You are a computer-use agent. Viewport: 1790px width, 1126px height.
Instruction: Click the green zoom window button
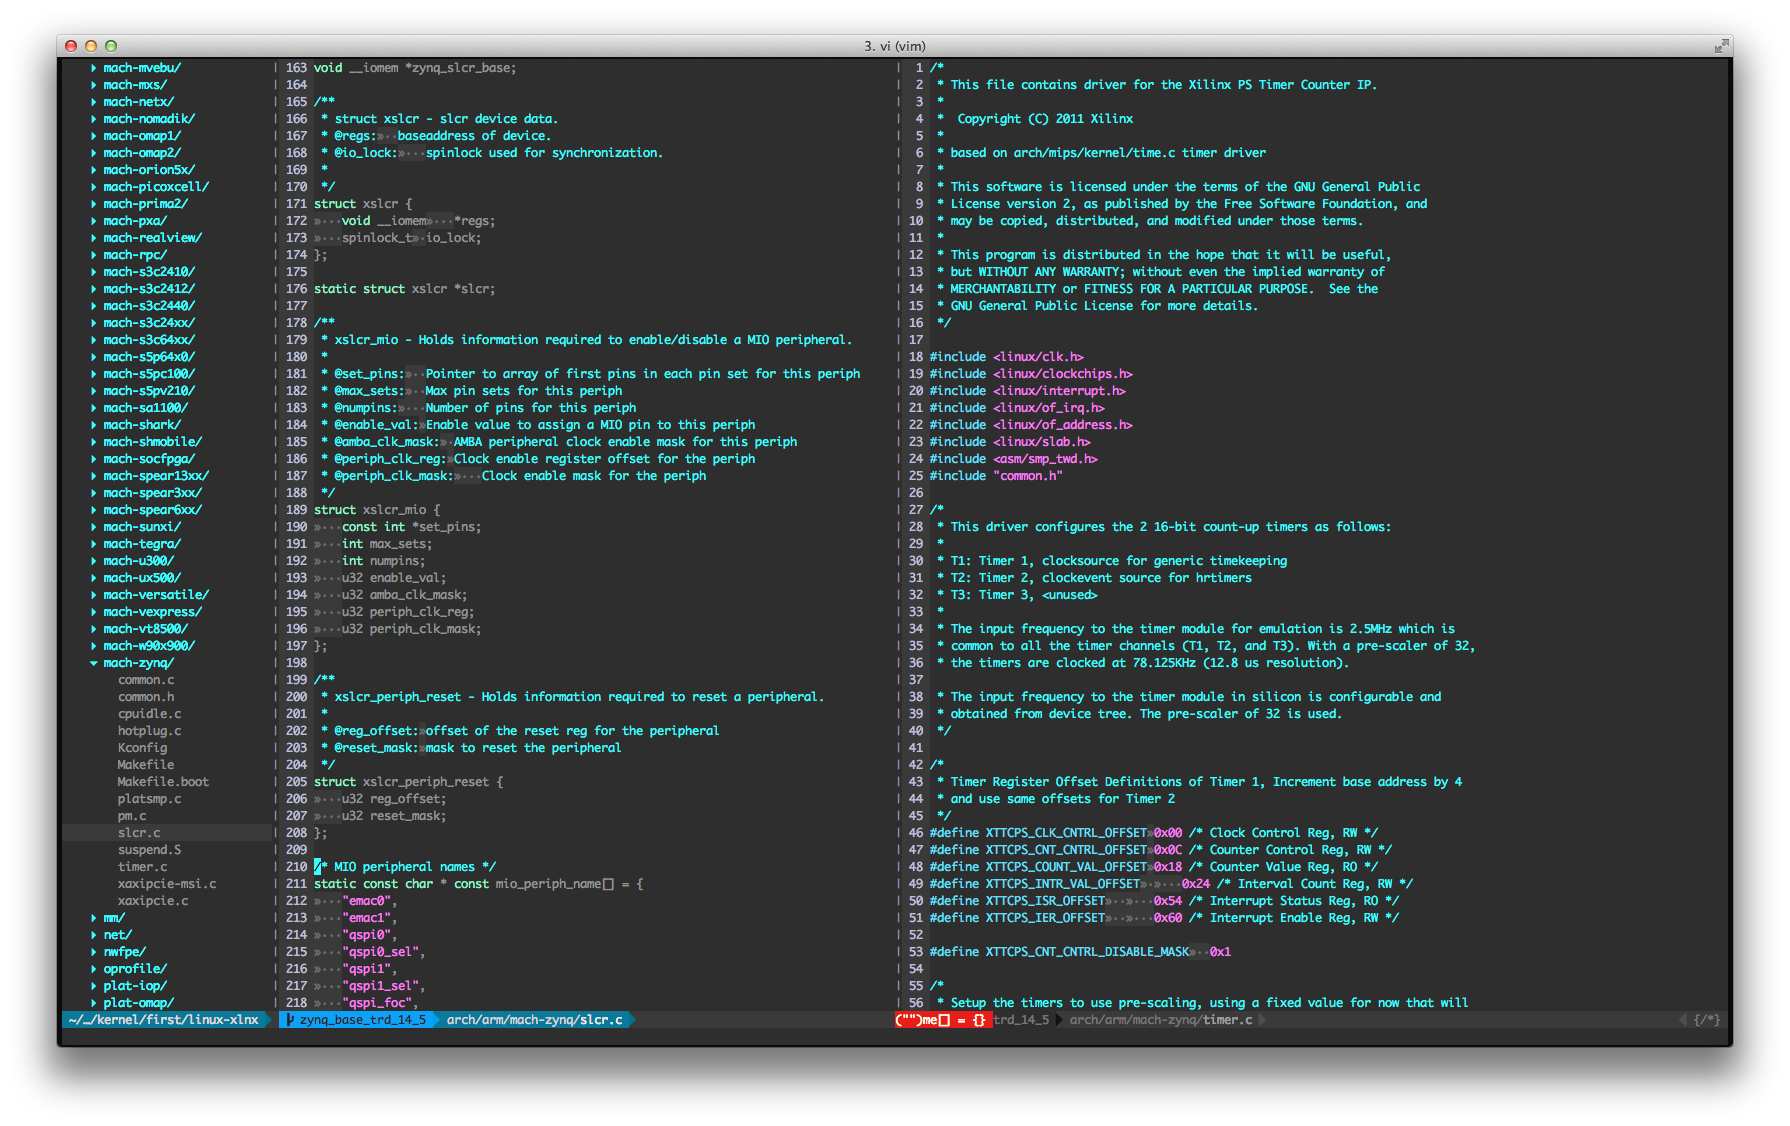[x=111, y=46]
